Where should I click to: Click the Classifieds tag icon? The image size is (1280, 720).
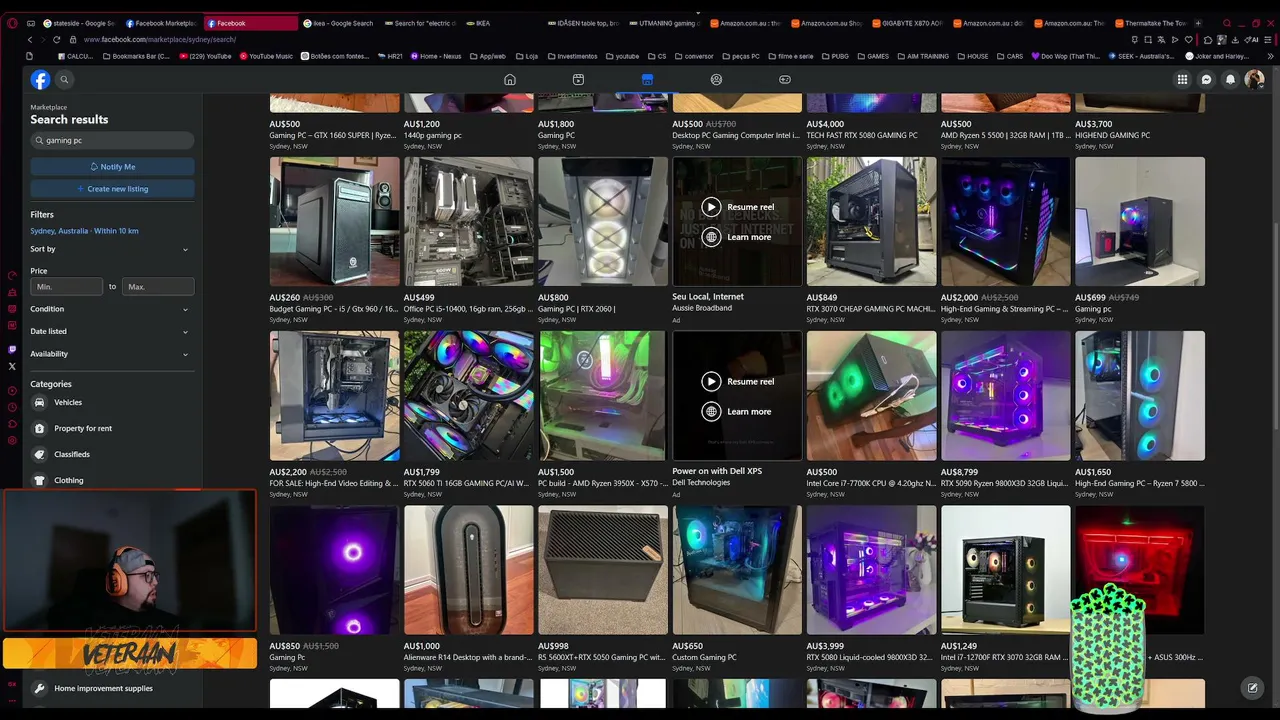(x=39, y=454)
